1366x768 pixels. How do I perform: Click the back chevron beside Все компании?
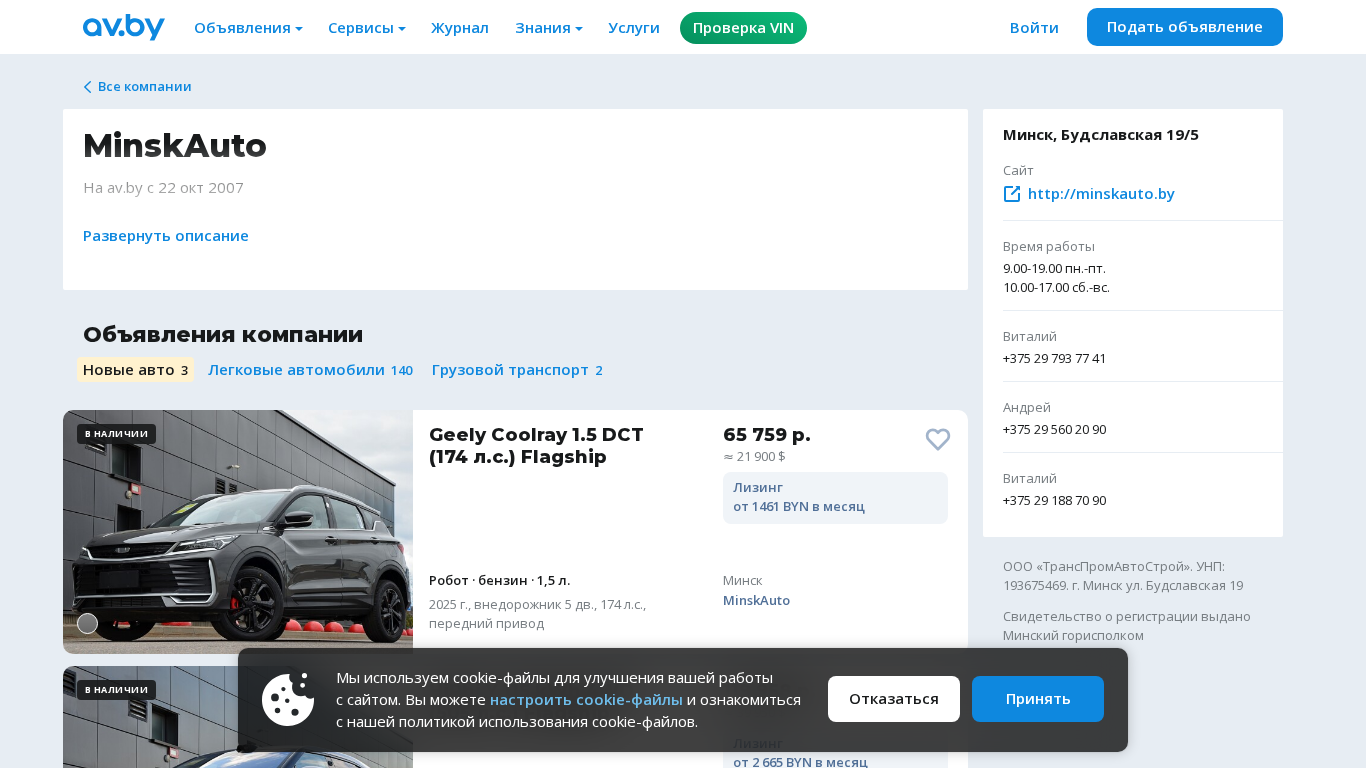pyautogui.click(x=88, y=87)
